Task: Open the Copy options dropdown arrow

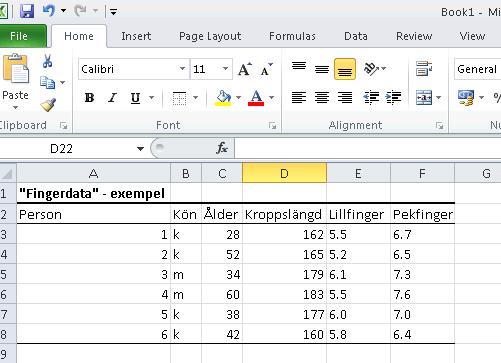Action: coord(62,82)
